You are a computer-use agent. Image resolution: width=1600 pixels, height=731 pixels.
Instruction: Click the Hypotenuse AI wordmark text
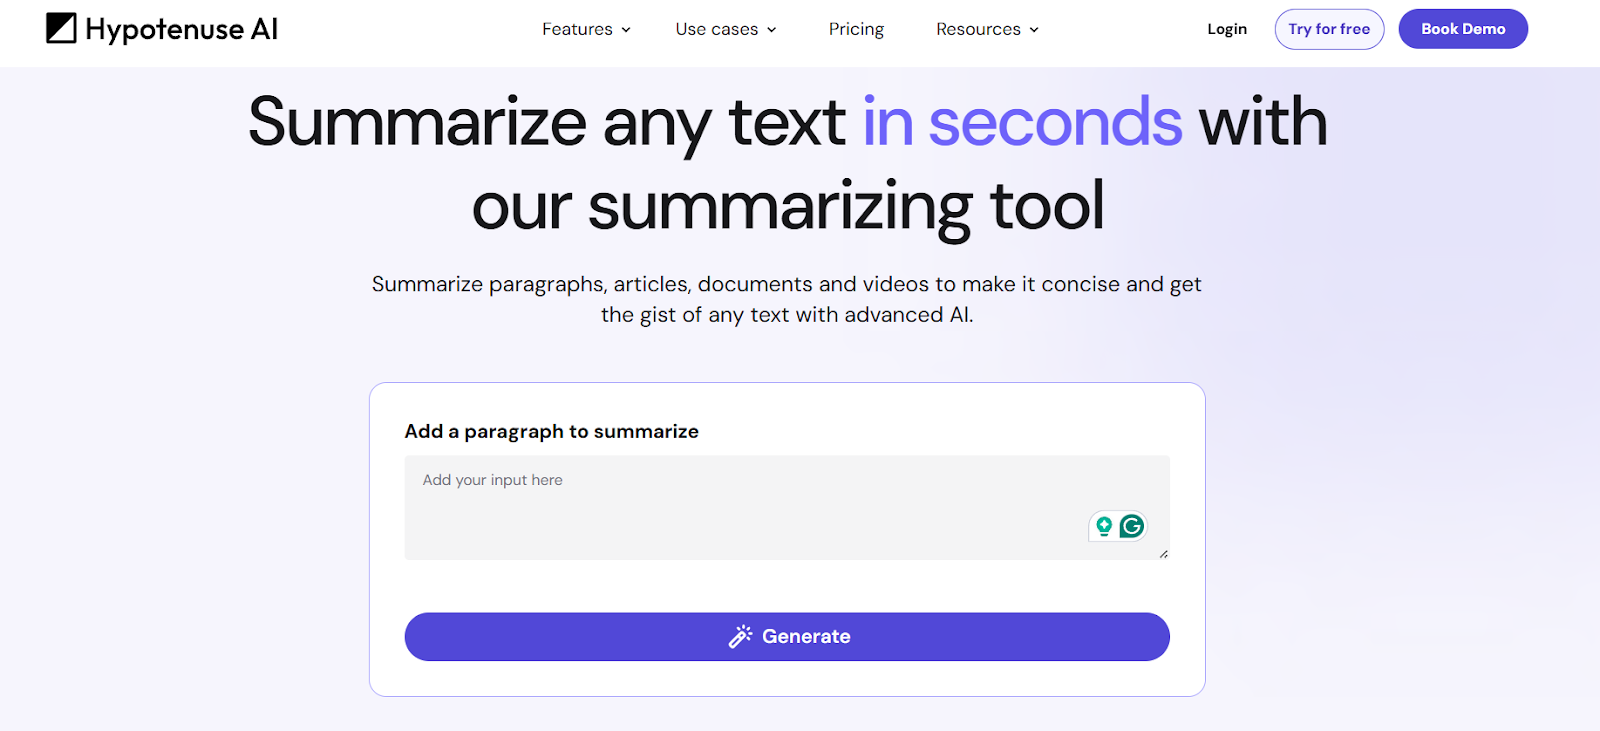pos(181,29)
